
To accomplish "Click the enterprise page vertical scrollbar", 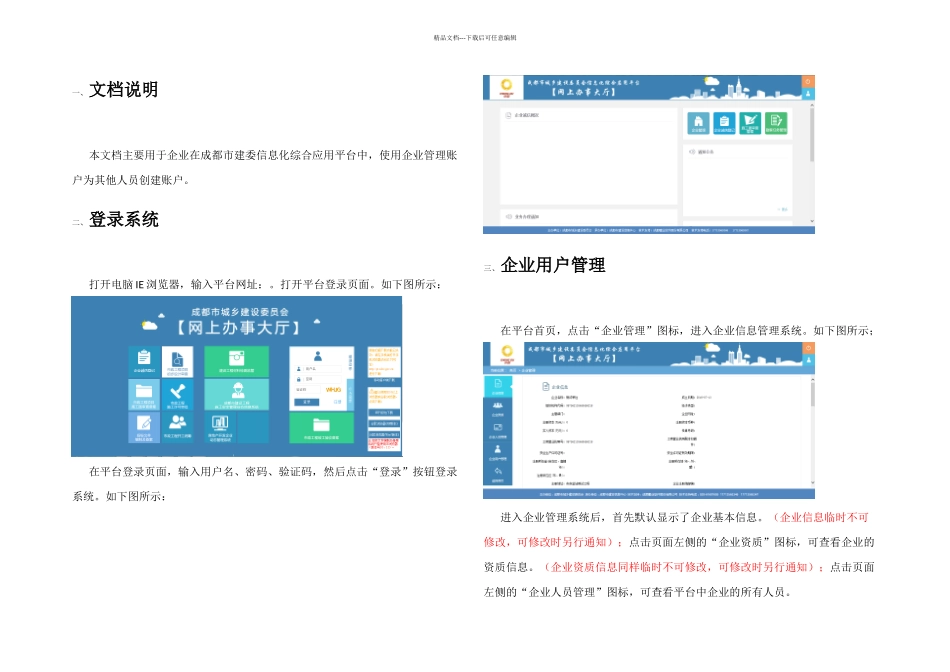I will click(812, 394).
